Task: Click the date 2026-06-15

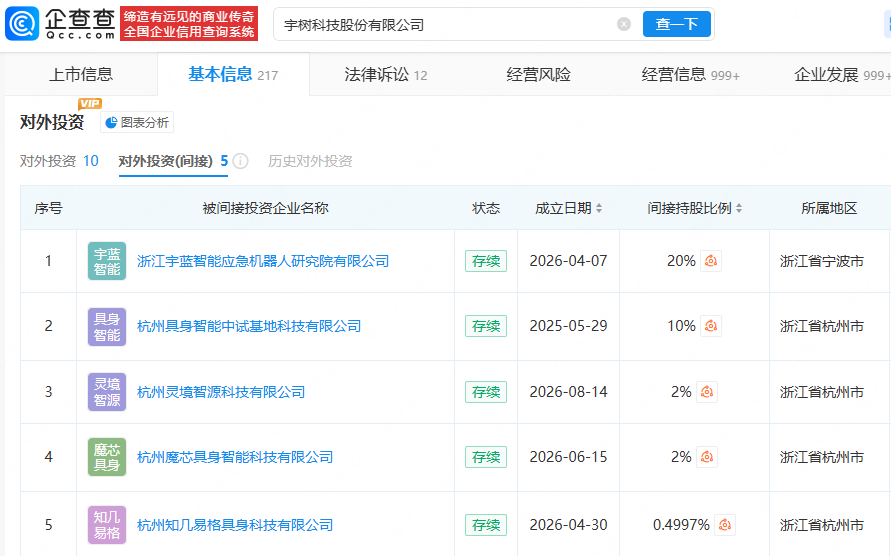Action: tap(568, 457)
